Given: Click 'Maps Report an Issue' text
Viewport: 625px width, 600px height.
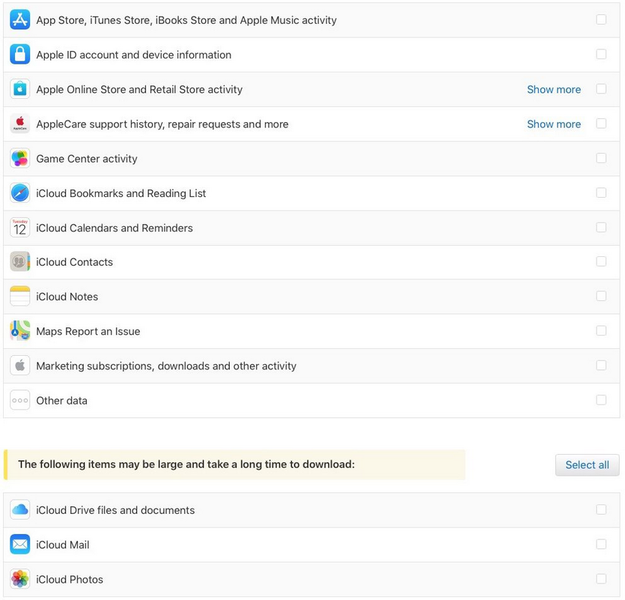Looking at the screenshot, I should (88, 331).
